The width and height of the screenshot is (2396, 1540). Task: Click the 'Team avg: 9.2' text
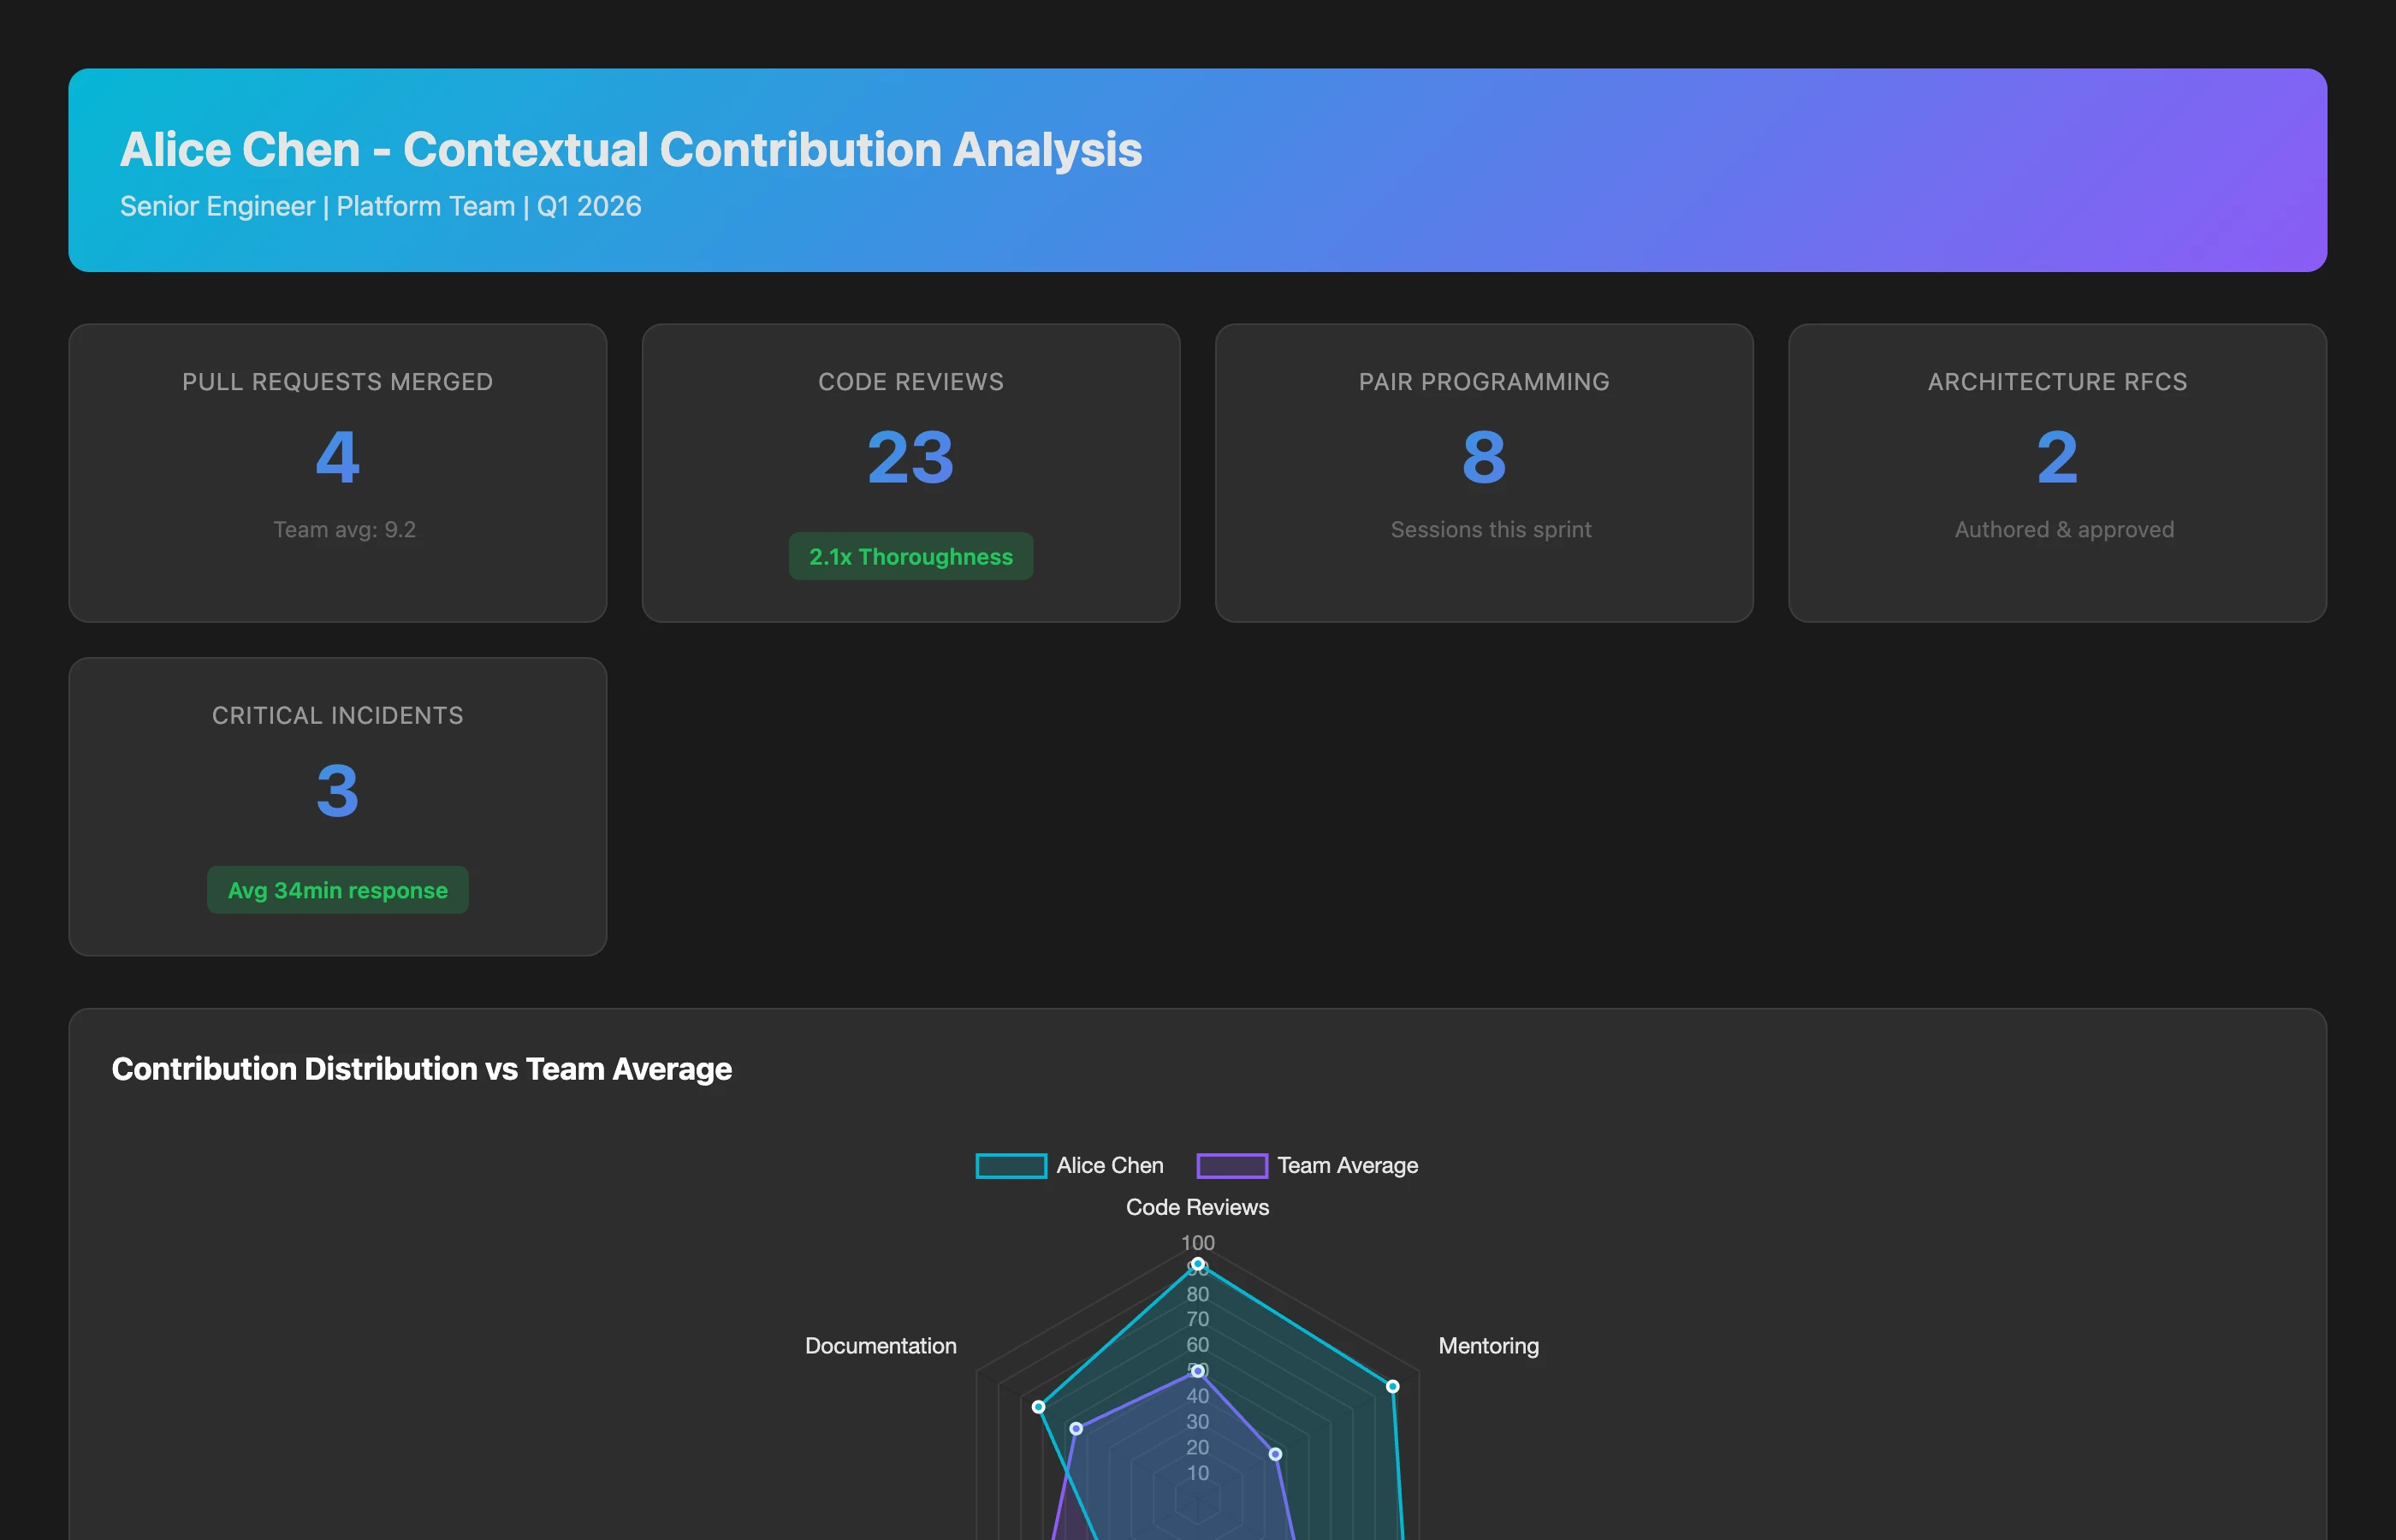(x=345, y=530)
